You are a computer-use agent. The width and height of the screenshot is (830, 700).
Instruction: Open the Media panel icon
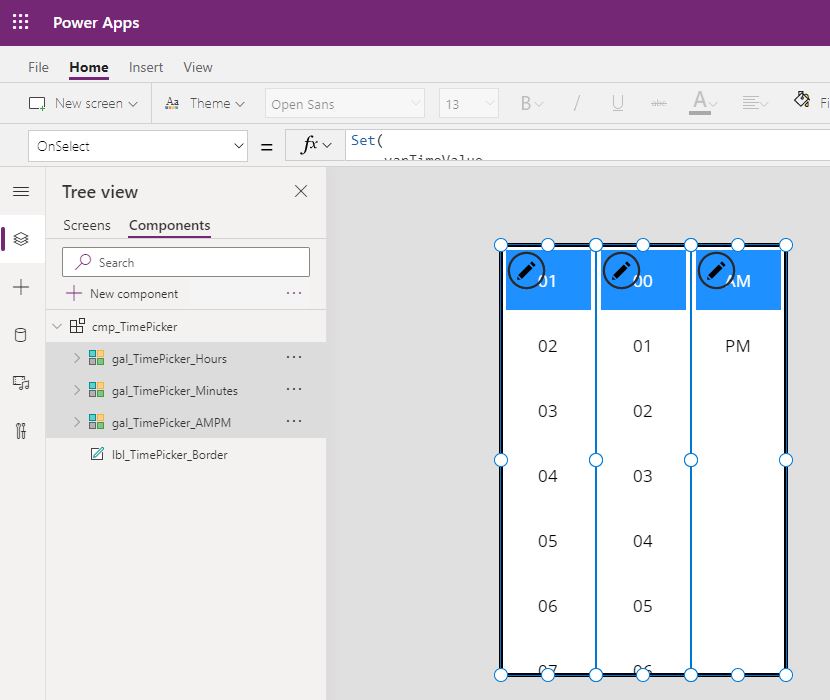pyautogui.click(x=20, y=383)
